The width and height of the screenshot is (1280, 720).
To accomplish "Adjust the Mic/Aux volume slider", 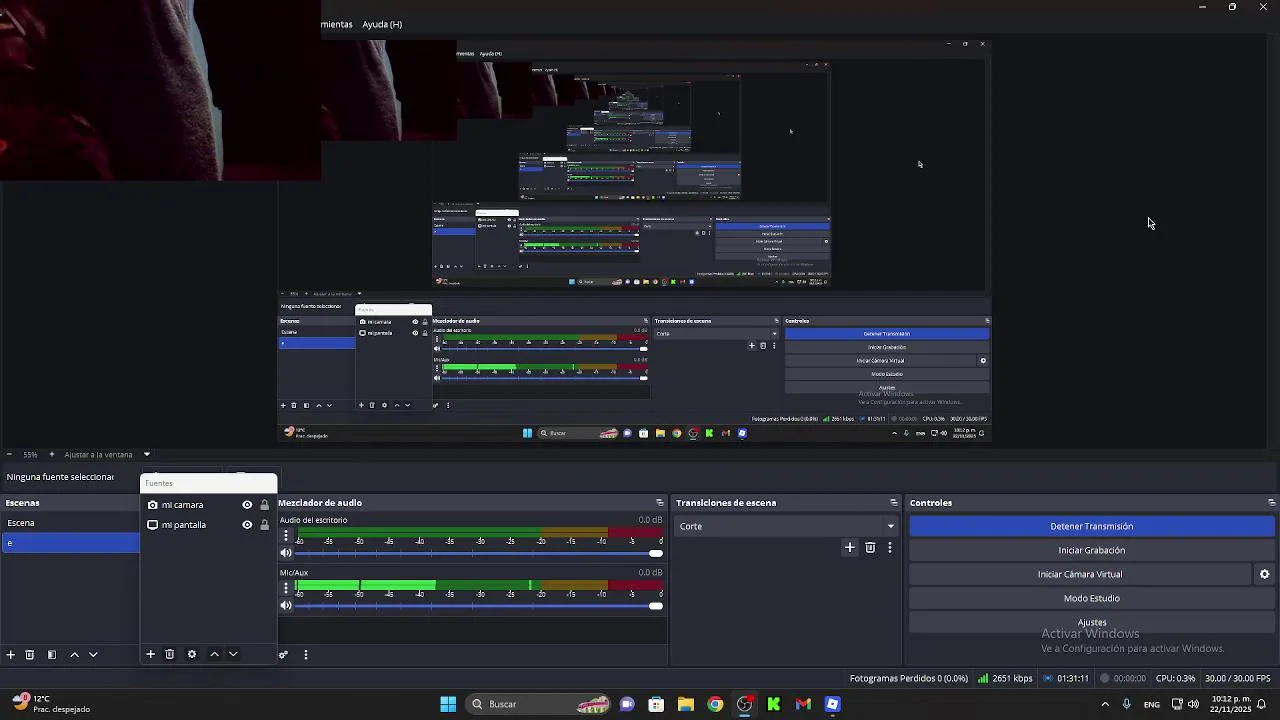I will 480,605.
